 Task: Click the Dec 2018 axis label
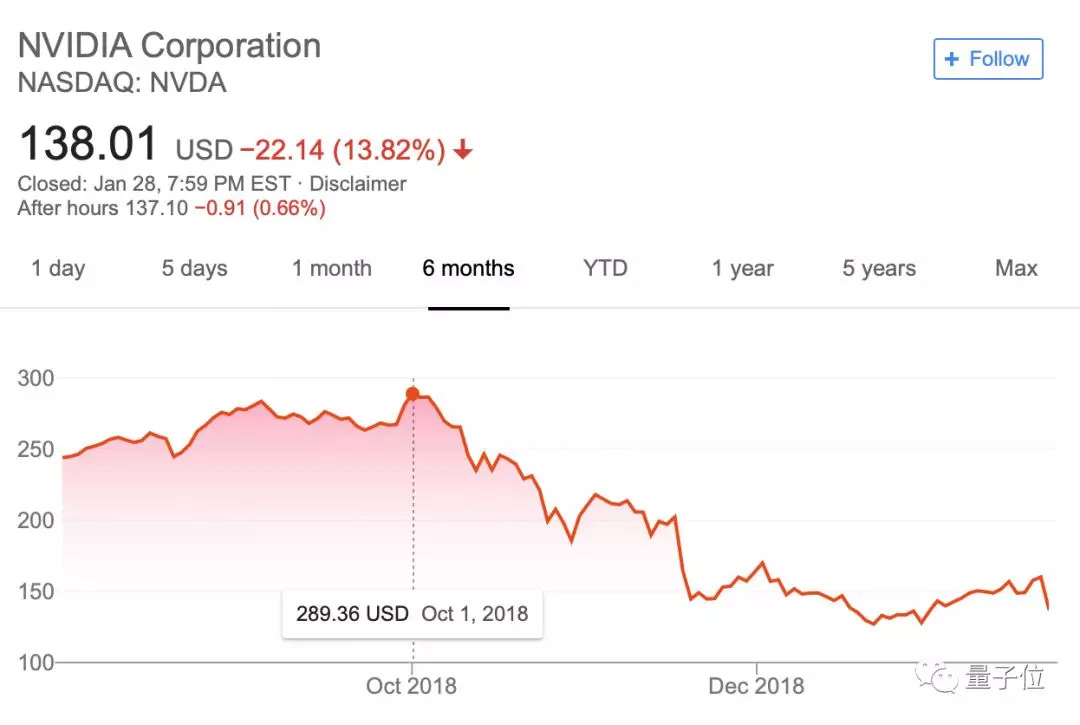pos(756,686)
